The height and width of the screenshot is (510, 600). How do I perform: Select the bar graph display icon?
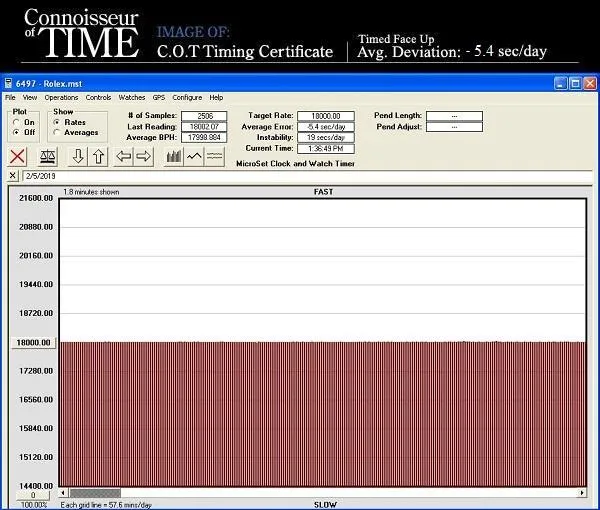pyautogui.click(x=174, y=157)
